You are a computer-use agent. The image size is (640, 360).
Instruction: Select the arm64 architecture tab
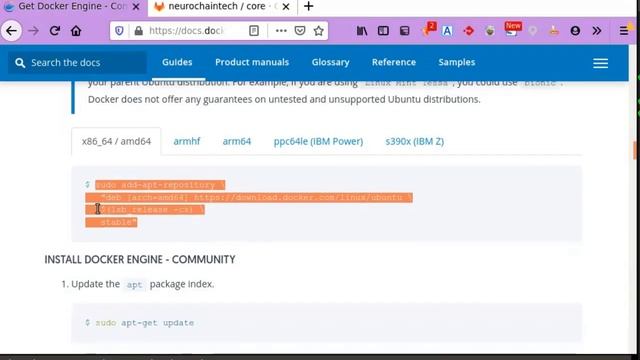237,141
